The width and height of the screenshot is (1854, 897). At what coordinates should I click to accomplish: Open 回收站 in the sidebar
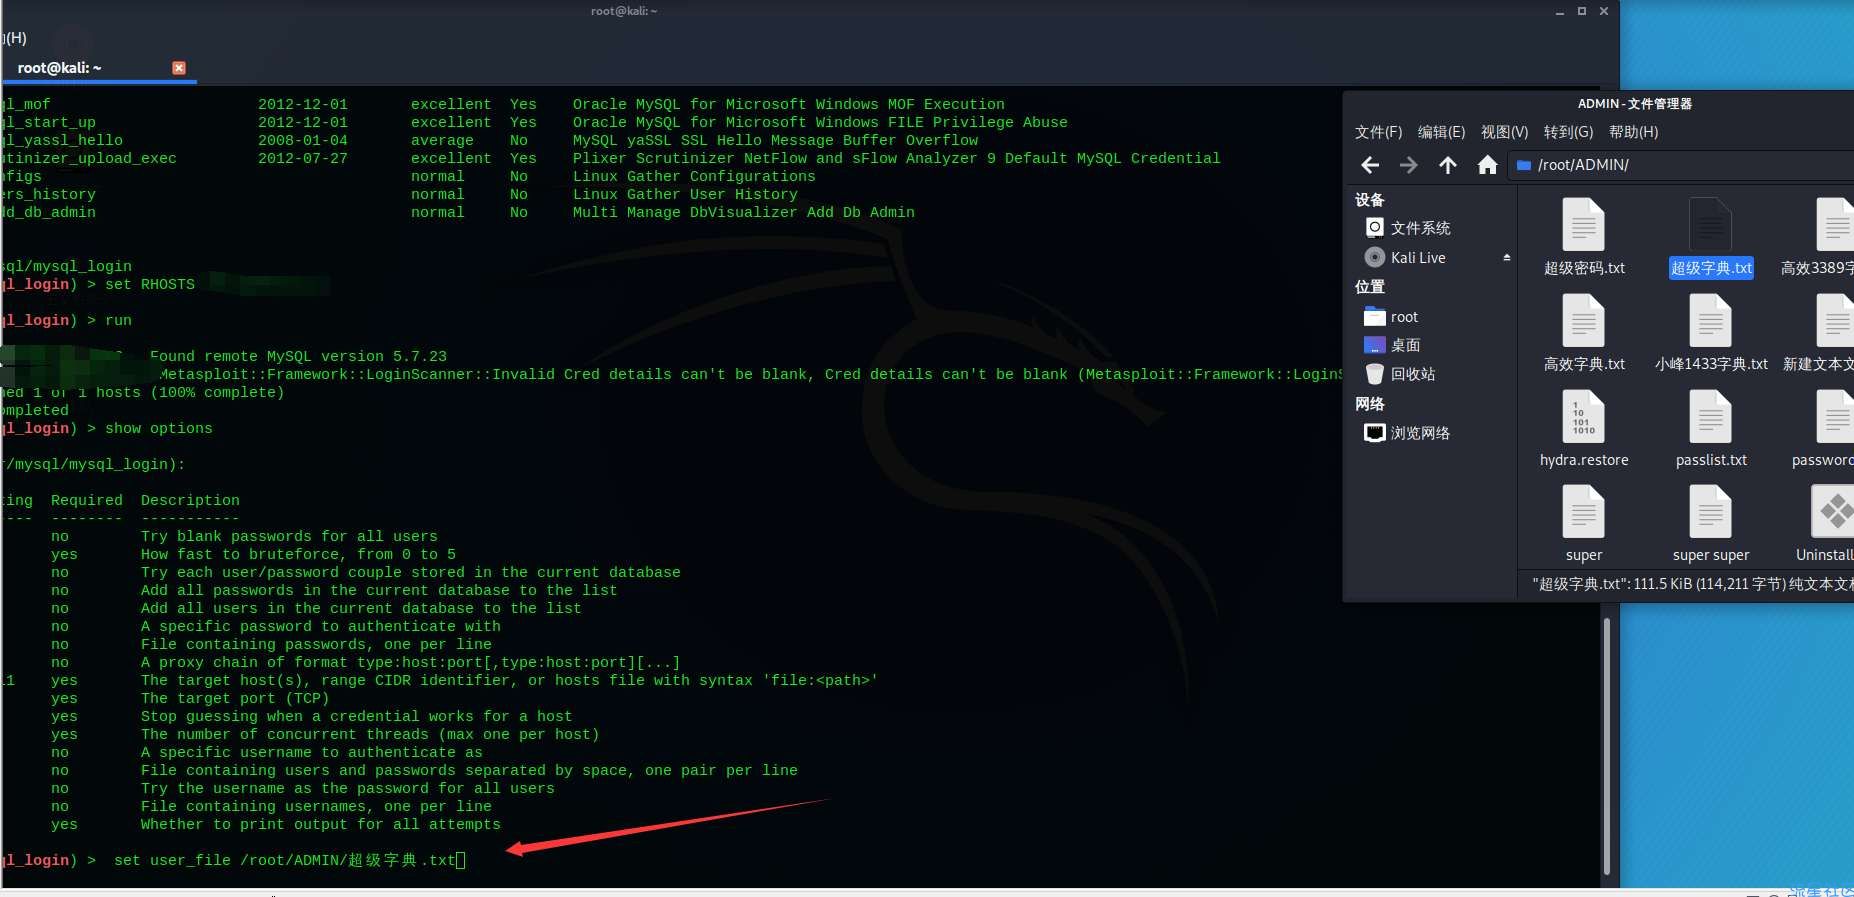click(x=1400, y=374)
